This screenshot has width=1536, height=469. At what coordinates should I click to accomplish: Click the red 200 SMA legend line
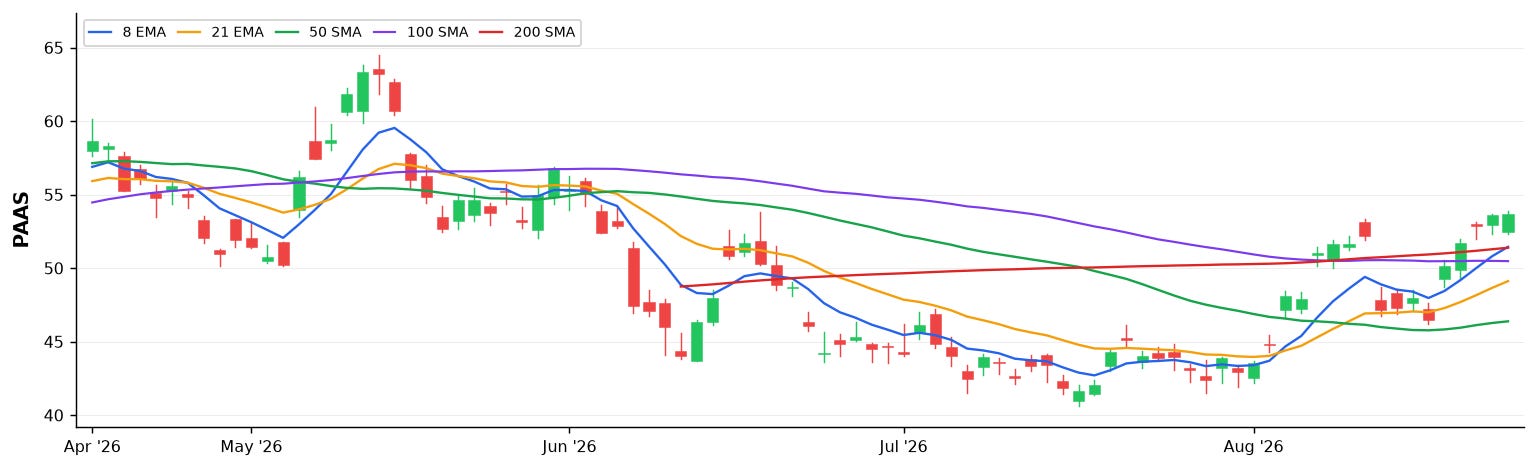coord(493,33)
